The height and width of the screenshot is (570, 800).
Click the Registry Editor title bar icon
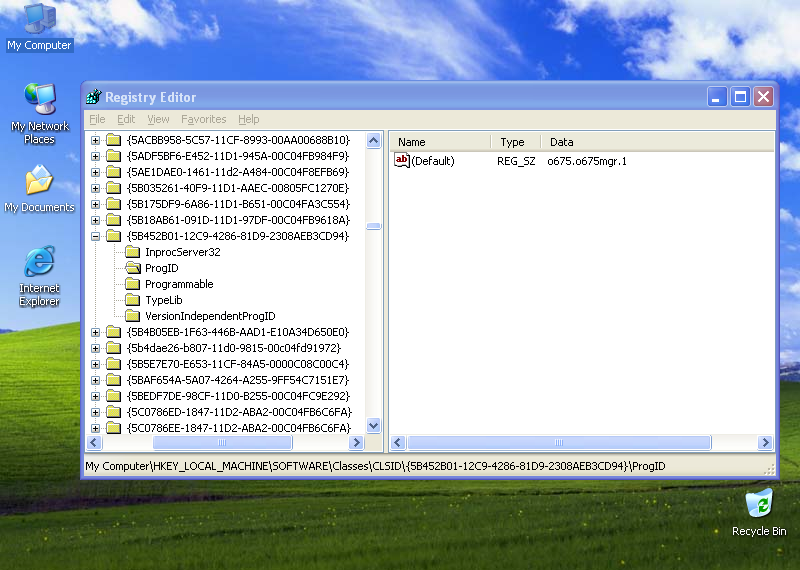[94, 96]
